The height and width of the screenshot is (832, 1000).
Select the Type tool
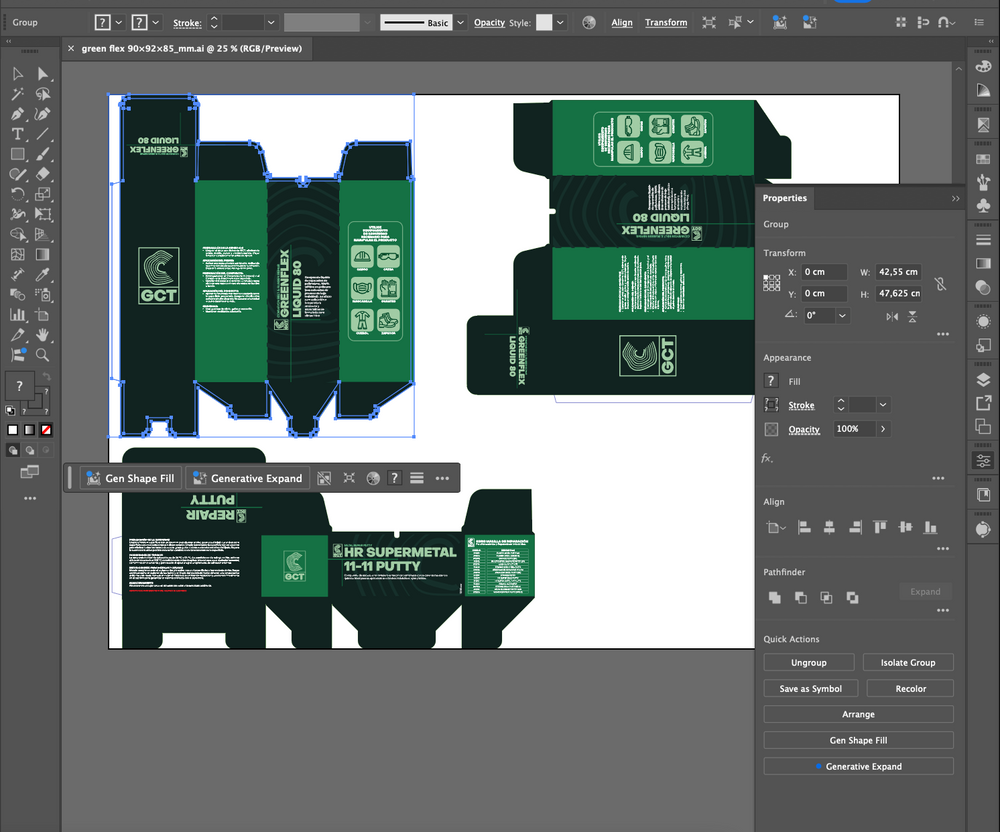click(x=18, y=134)
